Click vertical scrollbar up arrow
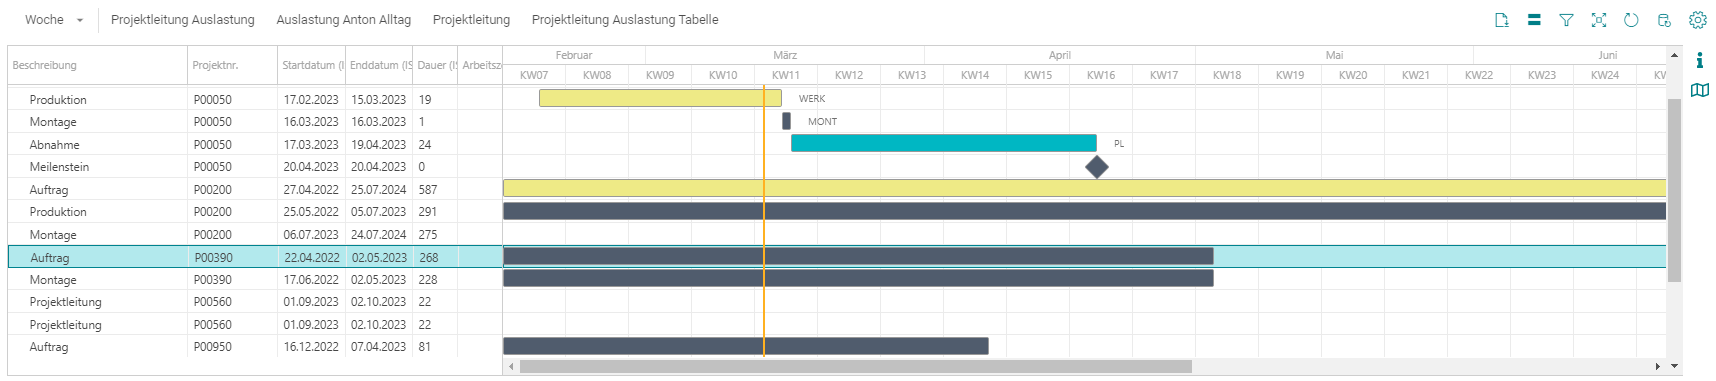Screen dimensions: 1716x381 [1675, 55]
